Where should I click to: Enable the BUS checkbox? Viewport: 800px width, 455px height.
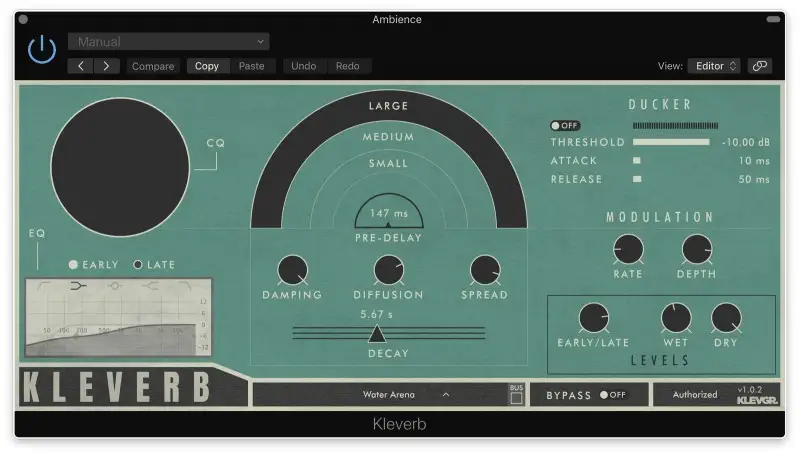516,398
